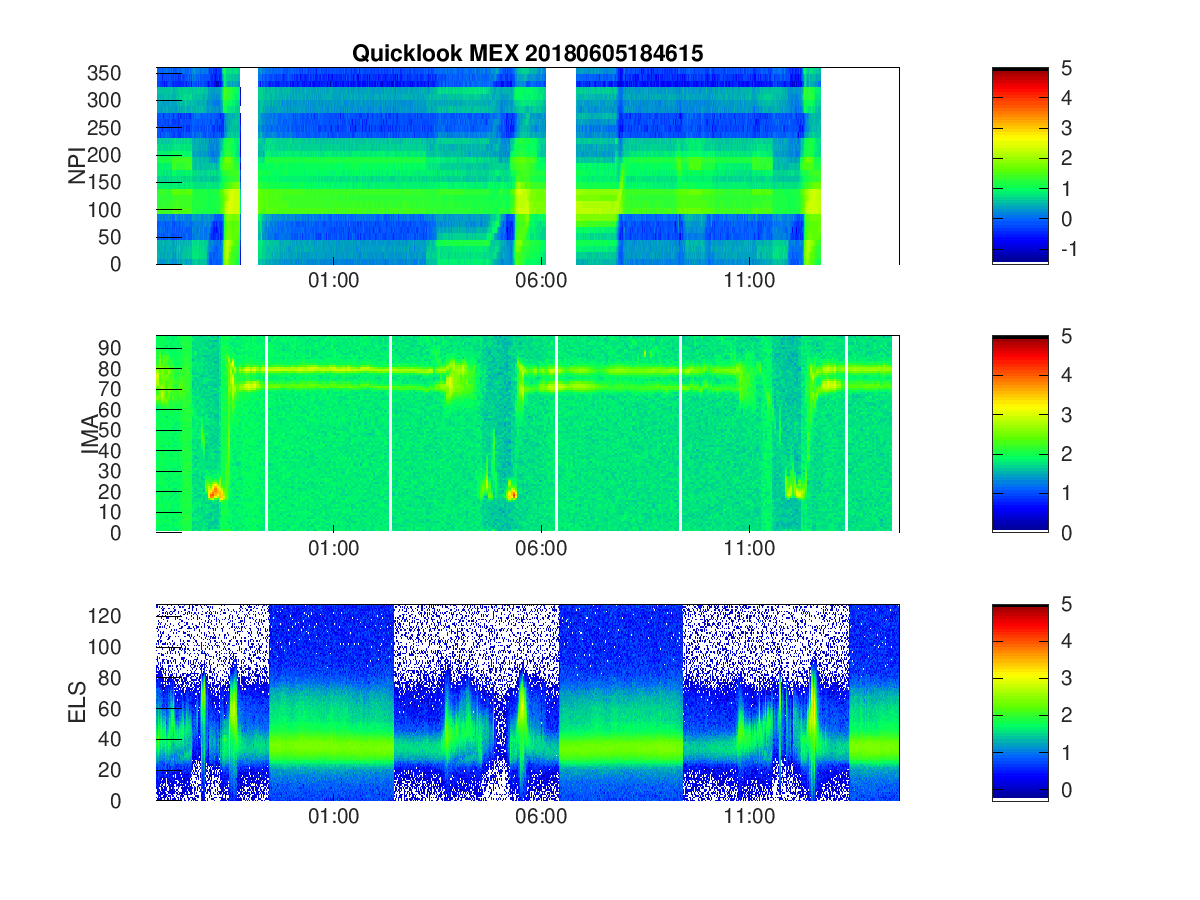Click the 01:00 time label under IMA panel
The image size is (1200, 900).
[x=333, y=549]
